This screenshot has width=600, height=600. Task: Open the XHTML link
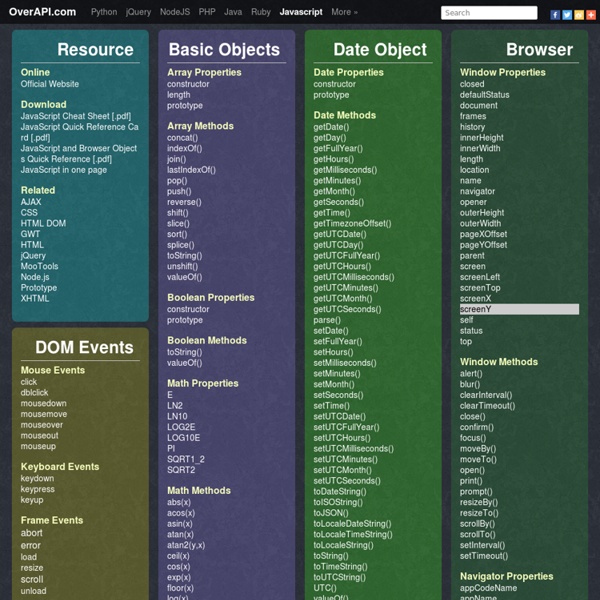tap(35, 298)
